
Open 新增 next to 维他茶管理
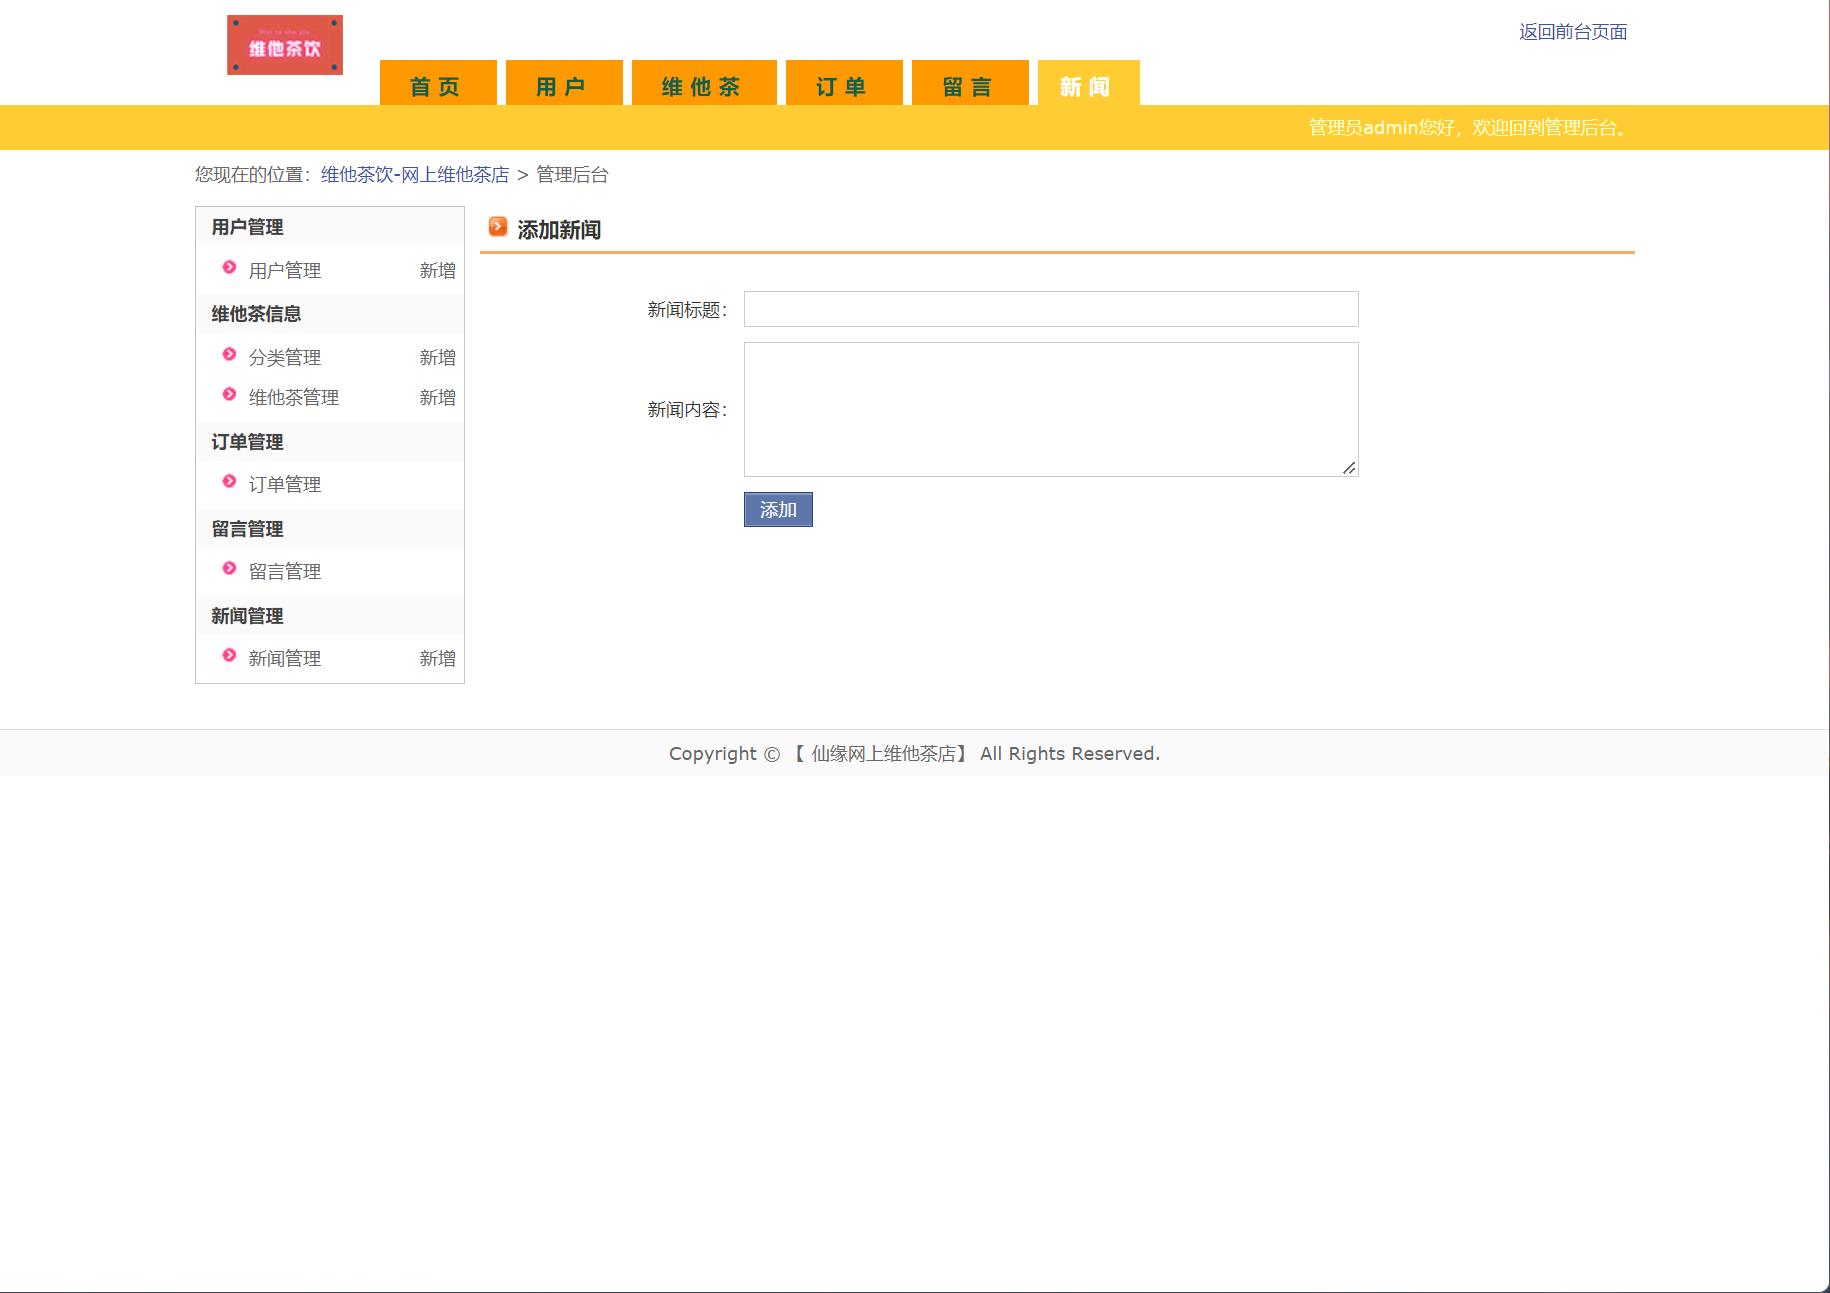439,396
